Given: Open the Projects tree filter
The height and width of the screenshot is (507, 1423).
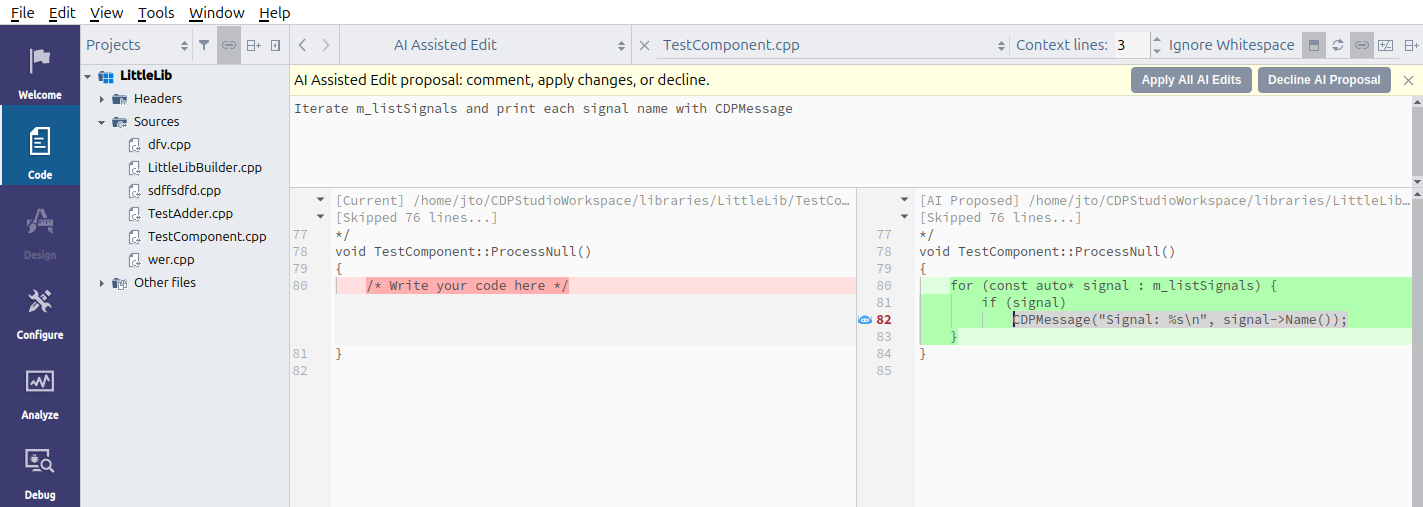Looking at the screenshot, I should click(204, 45).
